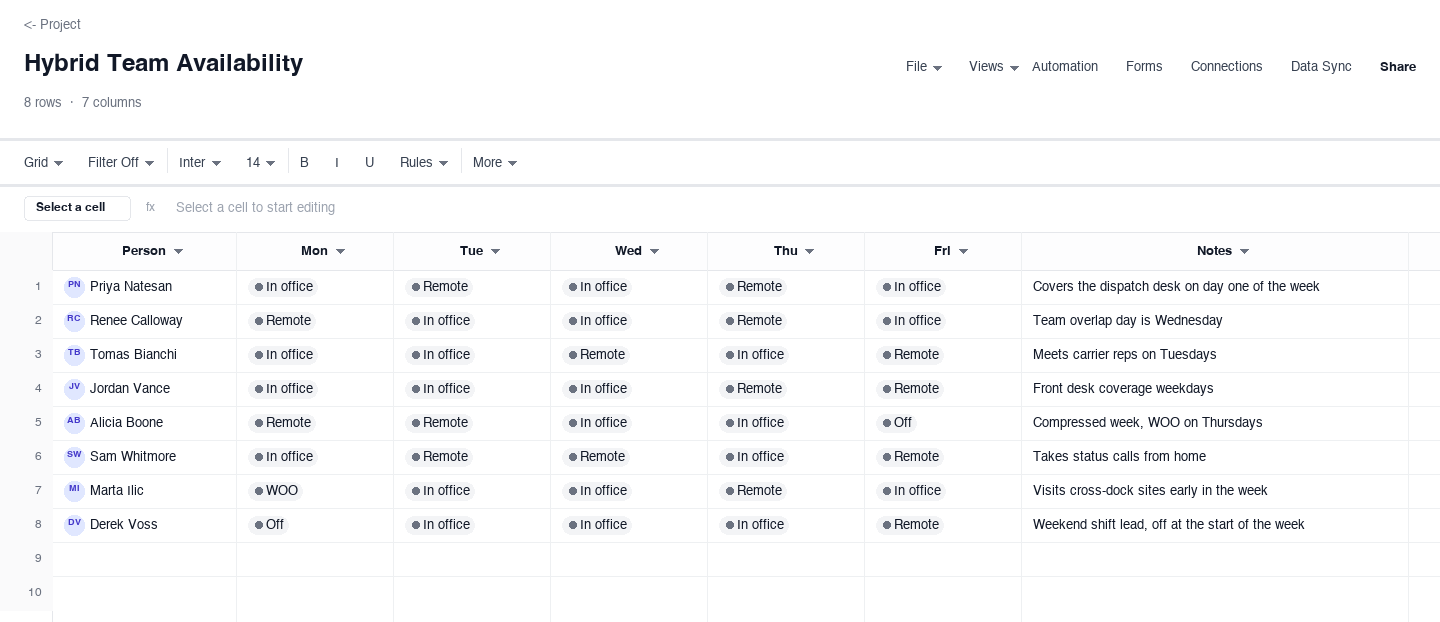Click the Share button
The image size is (1440, 622).
click(1398, 67)
